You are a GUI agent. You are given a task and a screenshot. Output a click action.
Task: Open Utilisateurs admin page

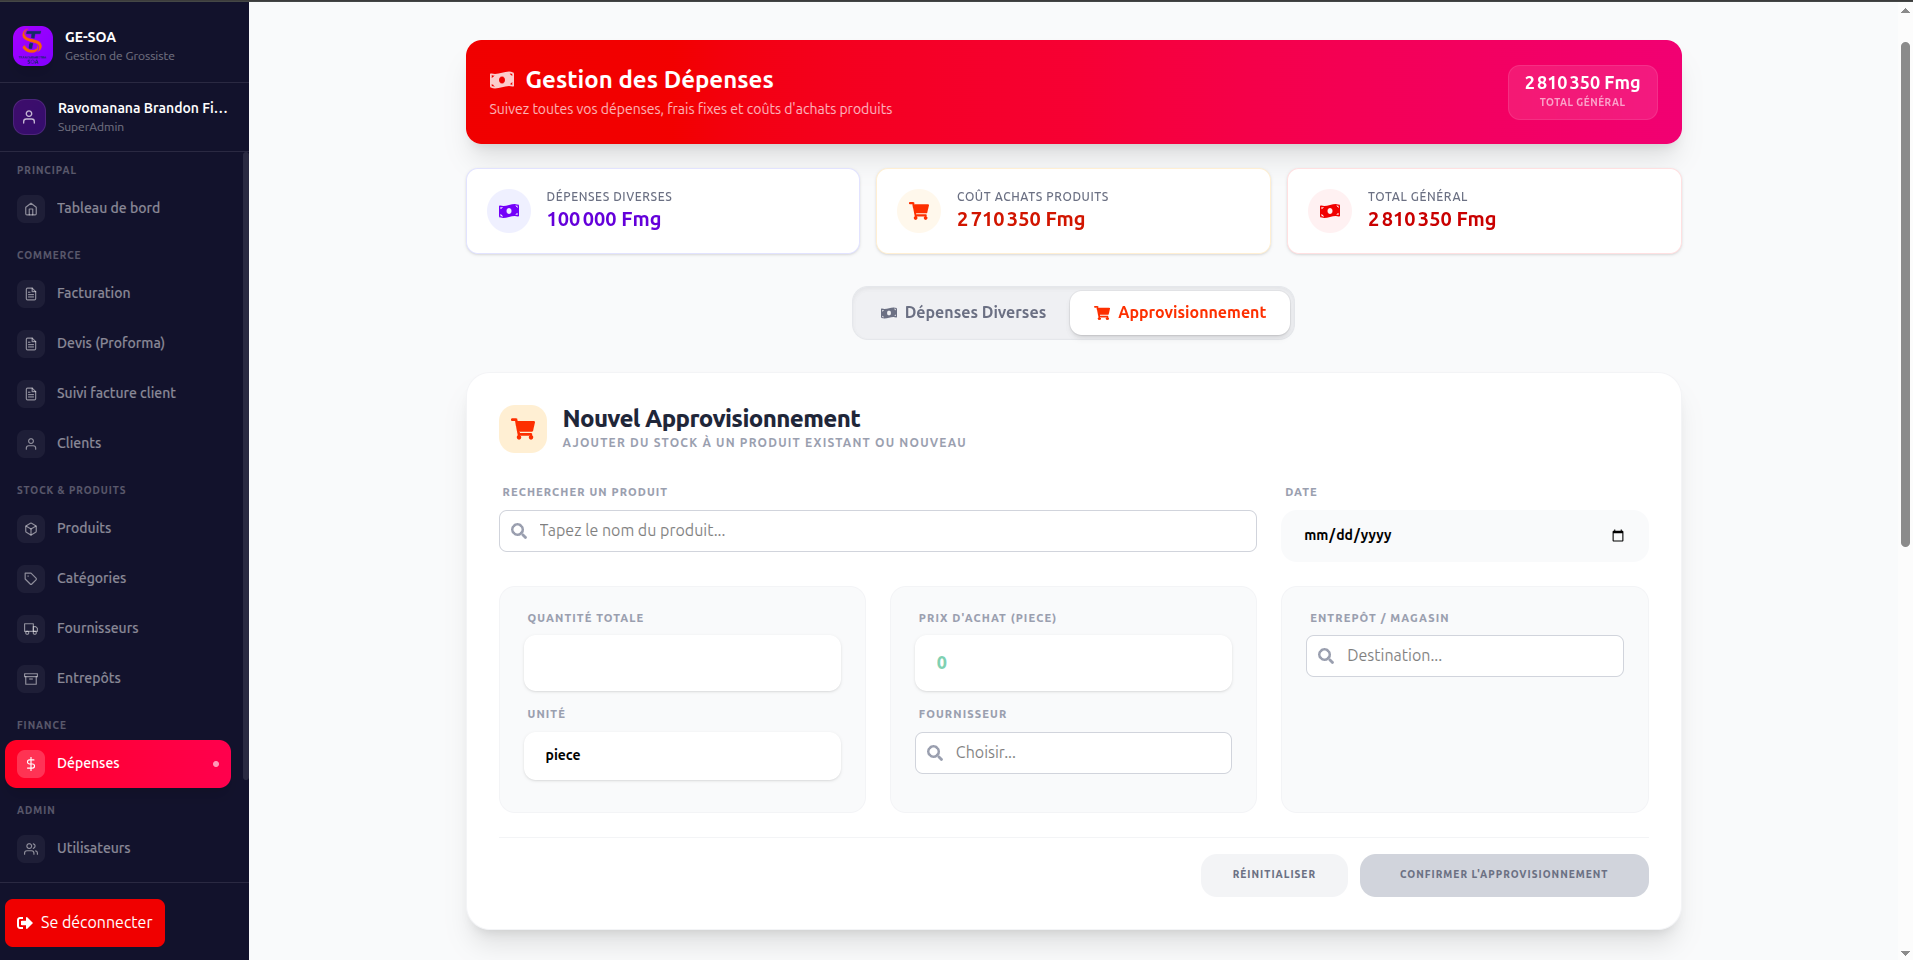pyautogui.click(x=118, y=849)
